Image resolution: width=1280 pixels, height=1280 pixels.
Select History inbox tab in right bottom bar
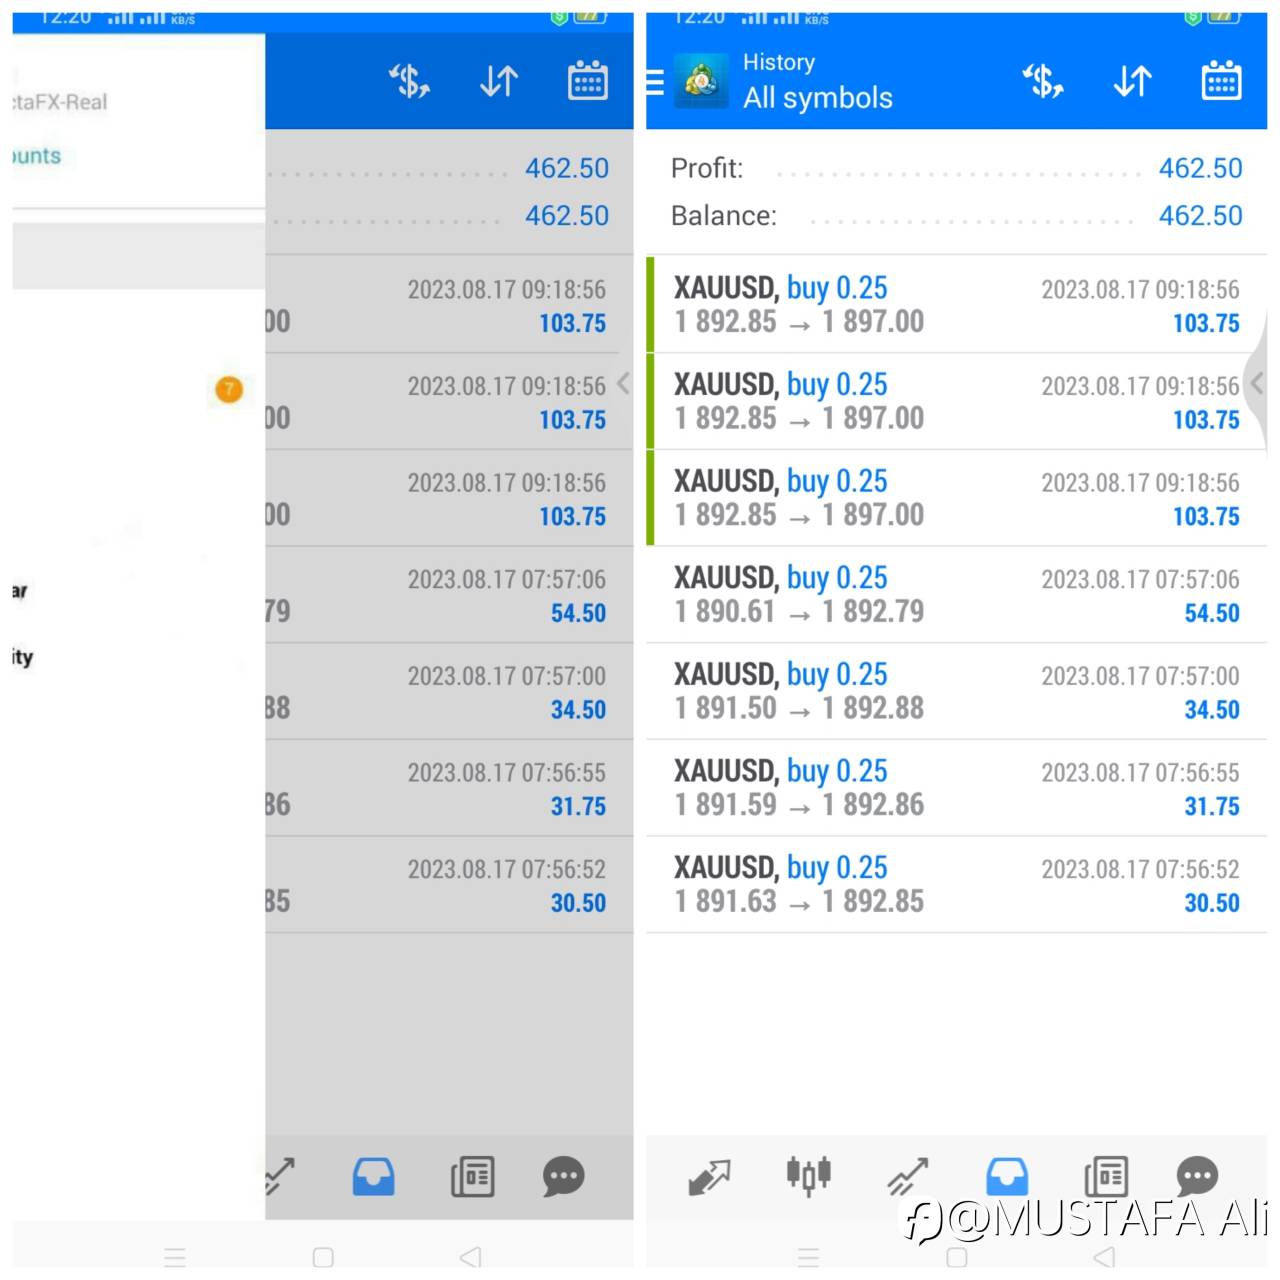coord(1007,1177)
